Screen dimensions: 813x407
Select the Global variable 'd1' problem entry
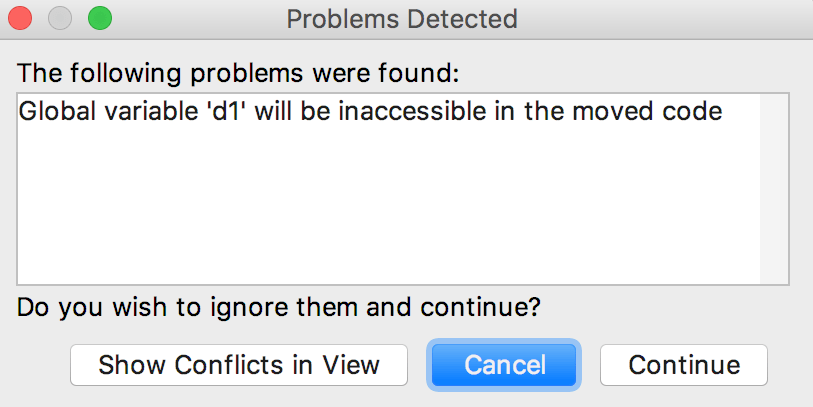pos(369,111)
